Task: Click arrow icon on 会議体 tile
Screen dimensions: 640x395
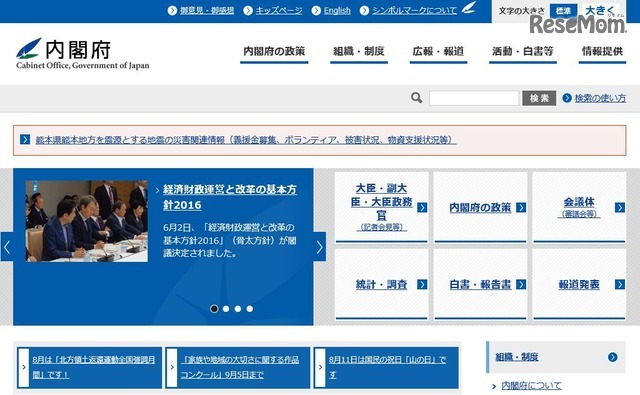Action: tap(620, 208)
